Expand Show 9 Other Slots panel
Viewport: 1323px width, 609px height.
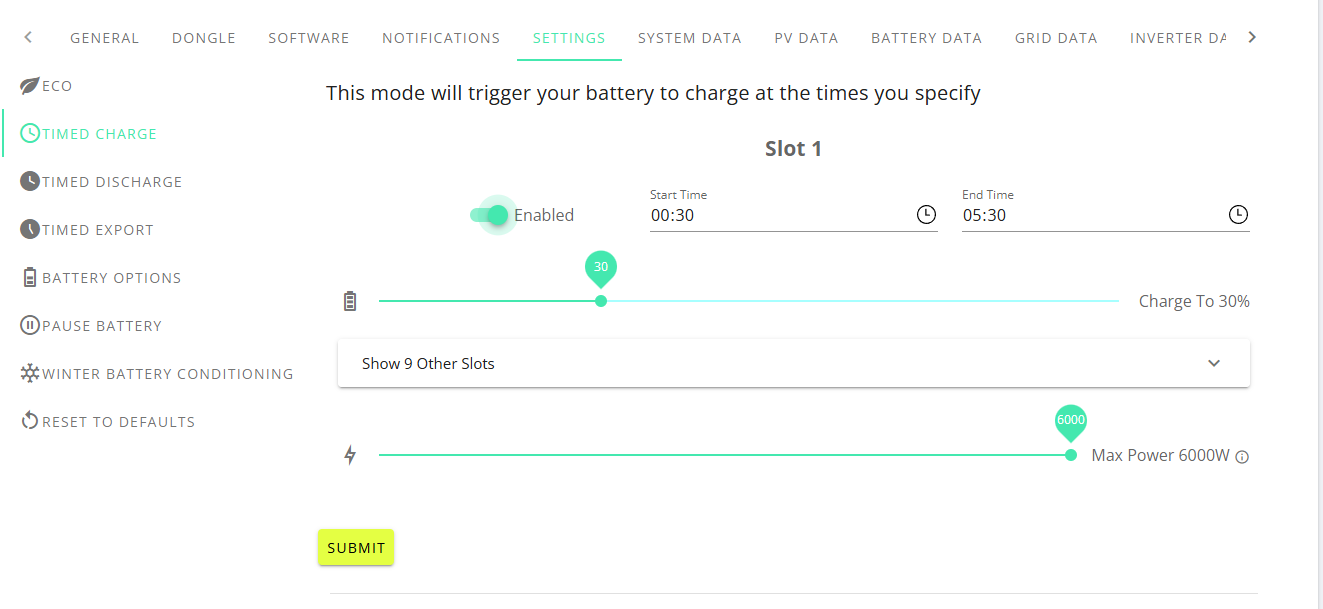[x=794, y=363]
